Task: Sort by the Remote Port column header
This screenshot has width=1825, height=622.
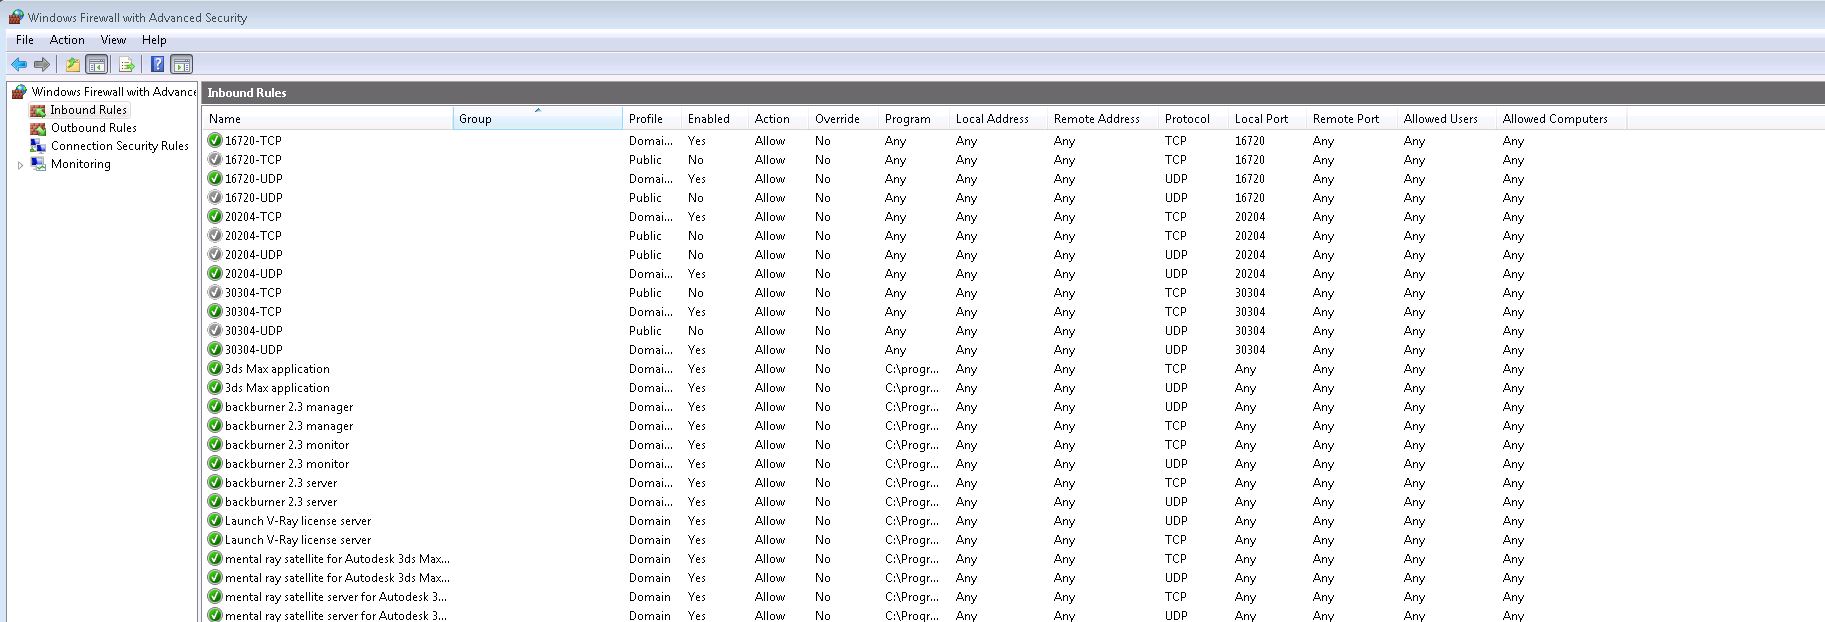Action: point(1352,118)
